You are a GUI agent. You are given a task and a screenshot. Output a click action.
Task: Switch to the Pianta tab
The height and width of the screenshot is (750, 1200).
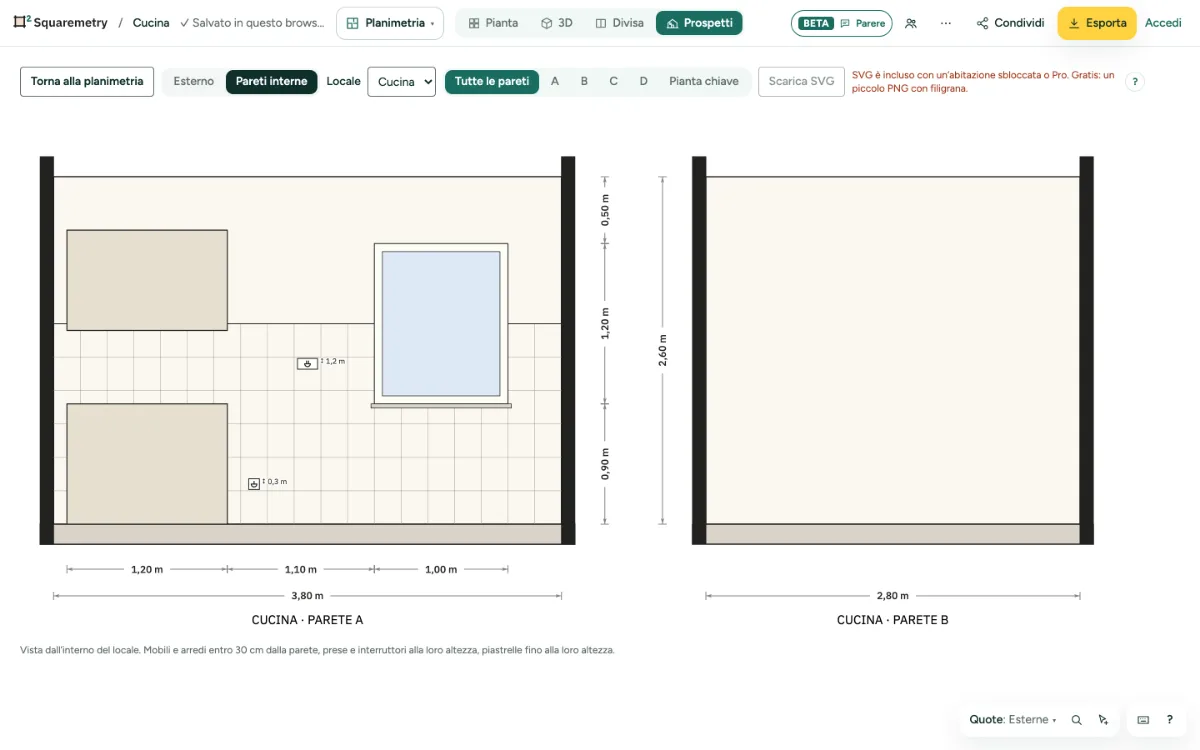(493, 23)
